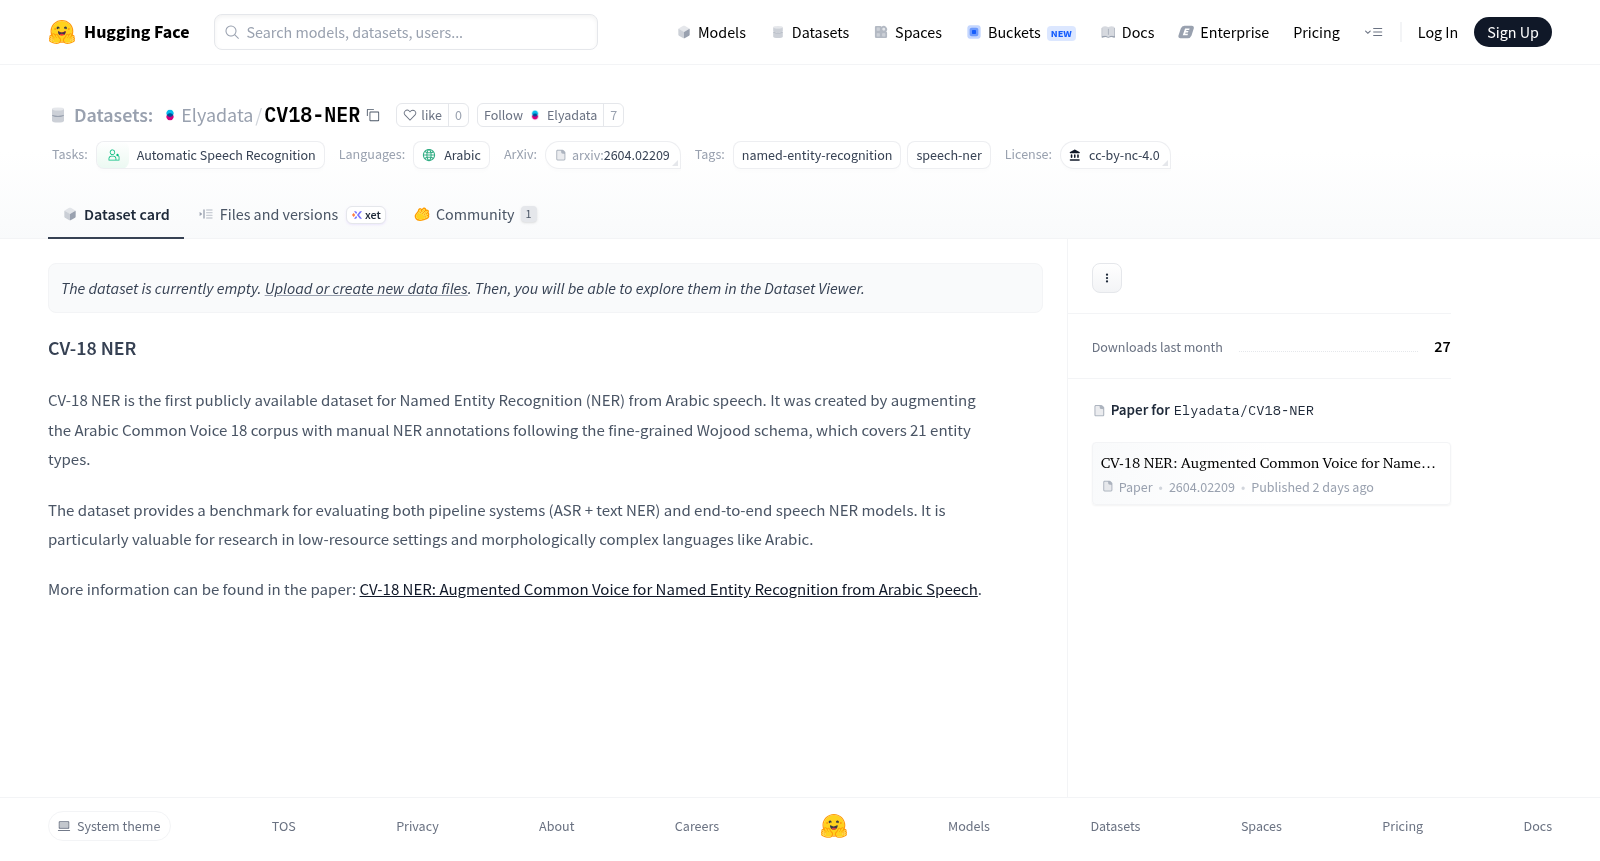Open Pricing link in footer
The width and height of the screenshot is (1600, 861).
tap(1402, 826)
